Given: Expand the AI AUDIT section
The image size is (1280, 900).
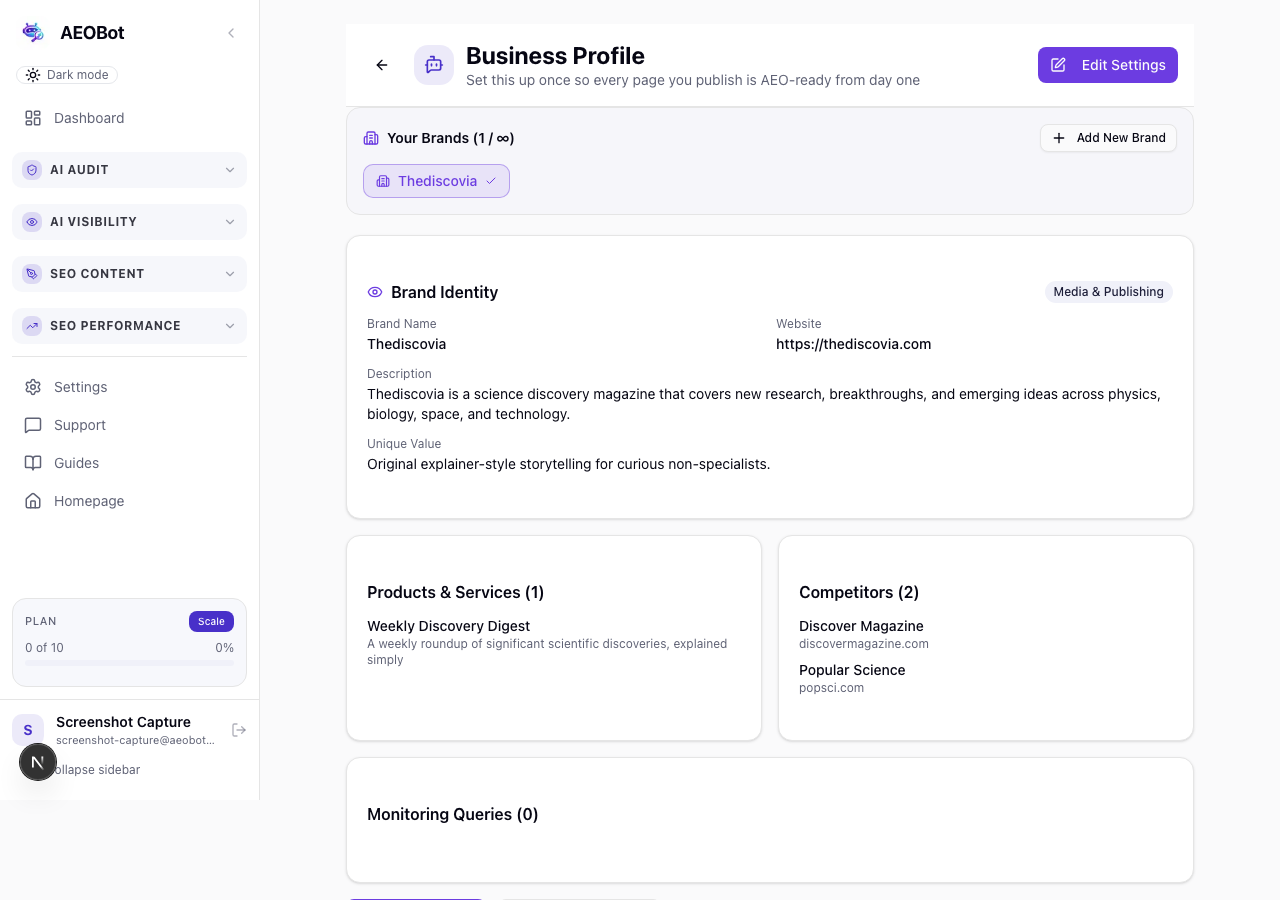Looking at the screenshot, I should pyautogui.click(x=129, y=170).
